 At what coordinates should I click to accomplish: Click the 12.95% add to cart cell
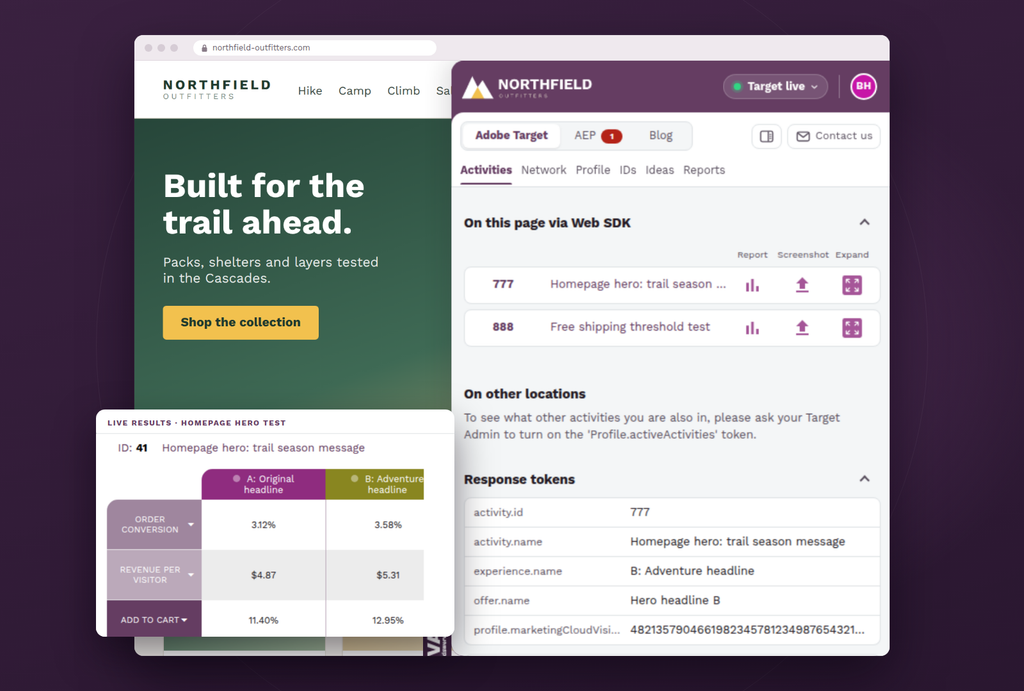[x=375, y=620]
